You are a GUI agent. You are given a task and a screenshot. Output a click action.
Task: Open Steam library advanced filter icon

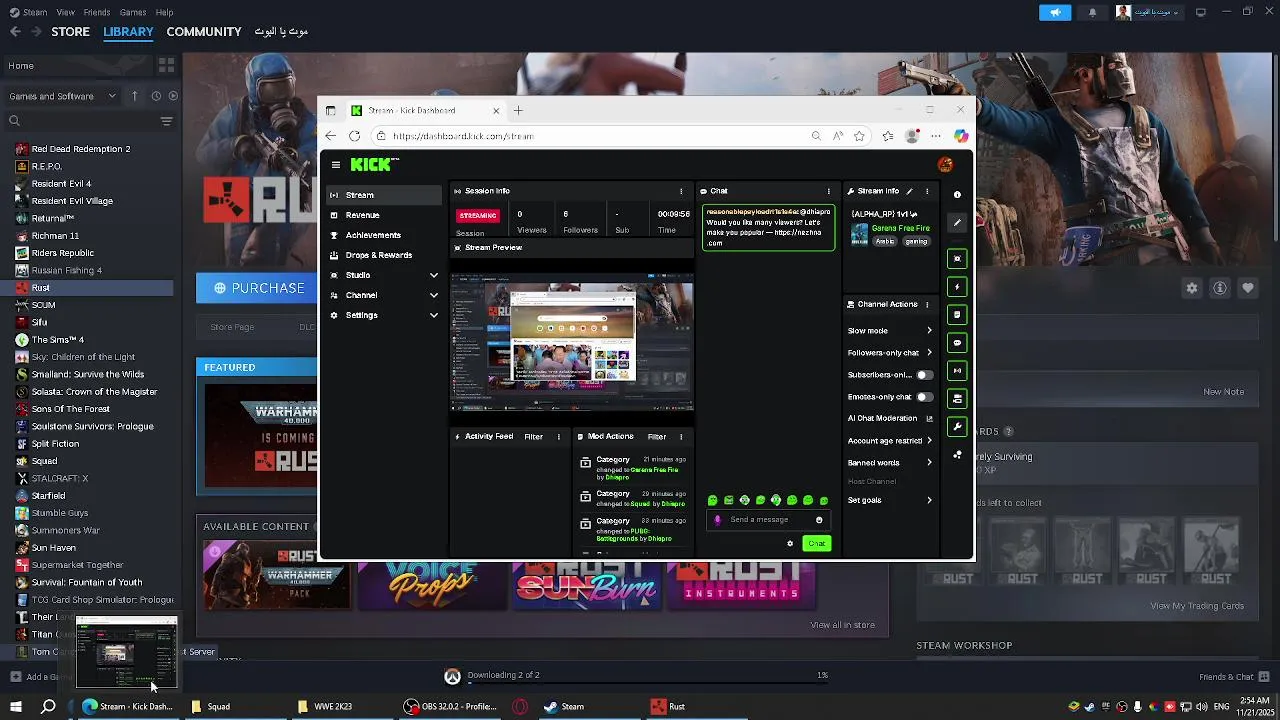point(166,121)
